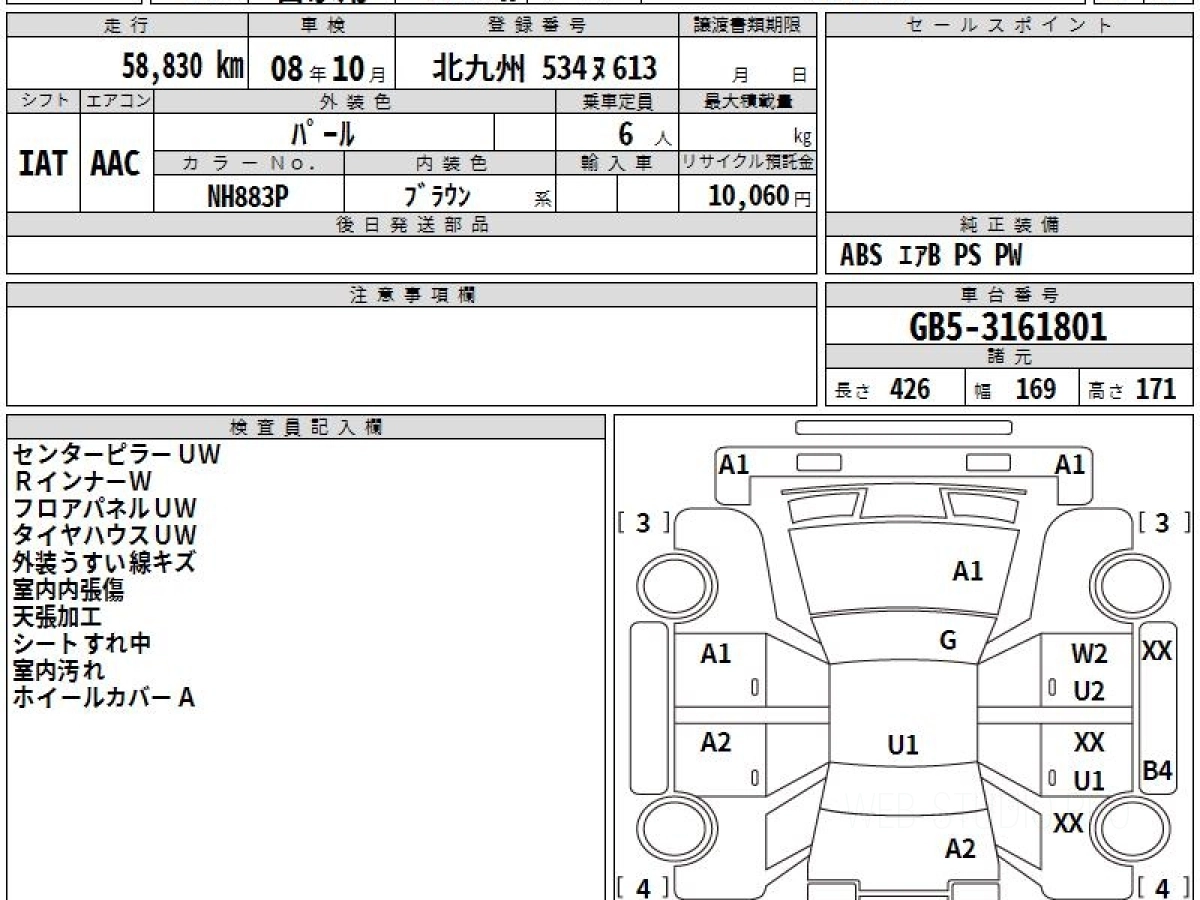Select the A2 mark on the rear hatch
The width and height of the screenshot is (1200, 900).
[x=960, y=849]
